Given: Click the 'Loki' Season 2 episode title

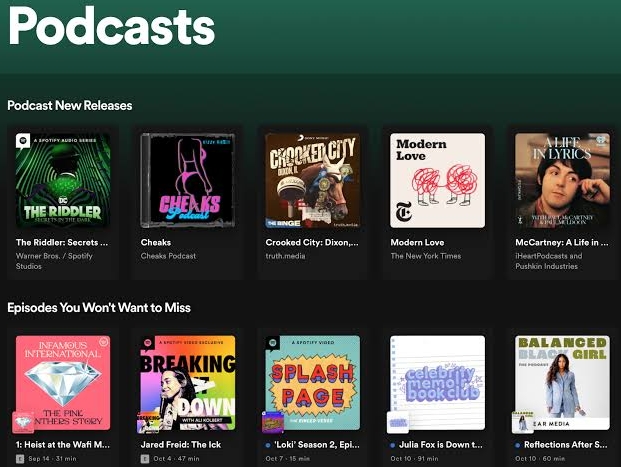Looking at the screenshot, I should (x=317, y=445).
